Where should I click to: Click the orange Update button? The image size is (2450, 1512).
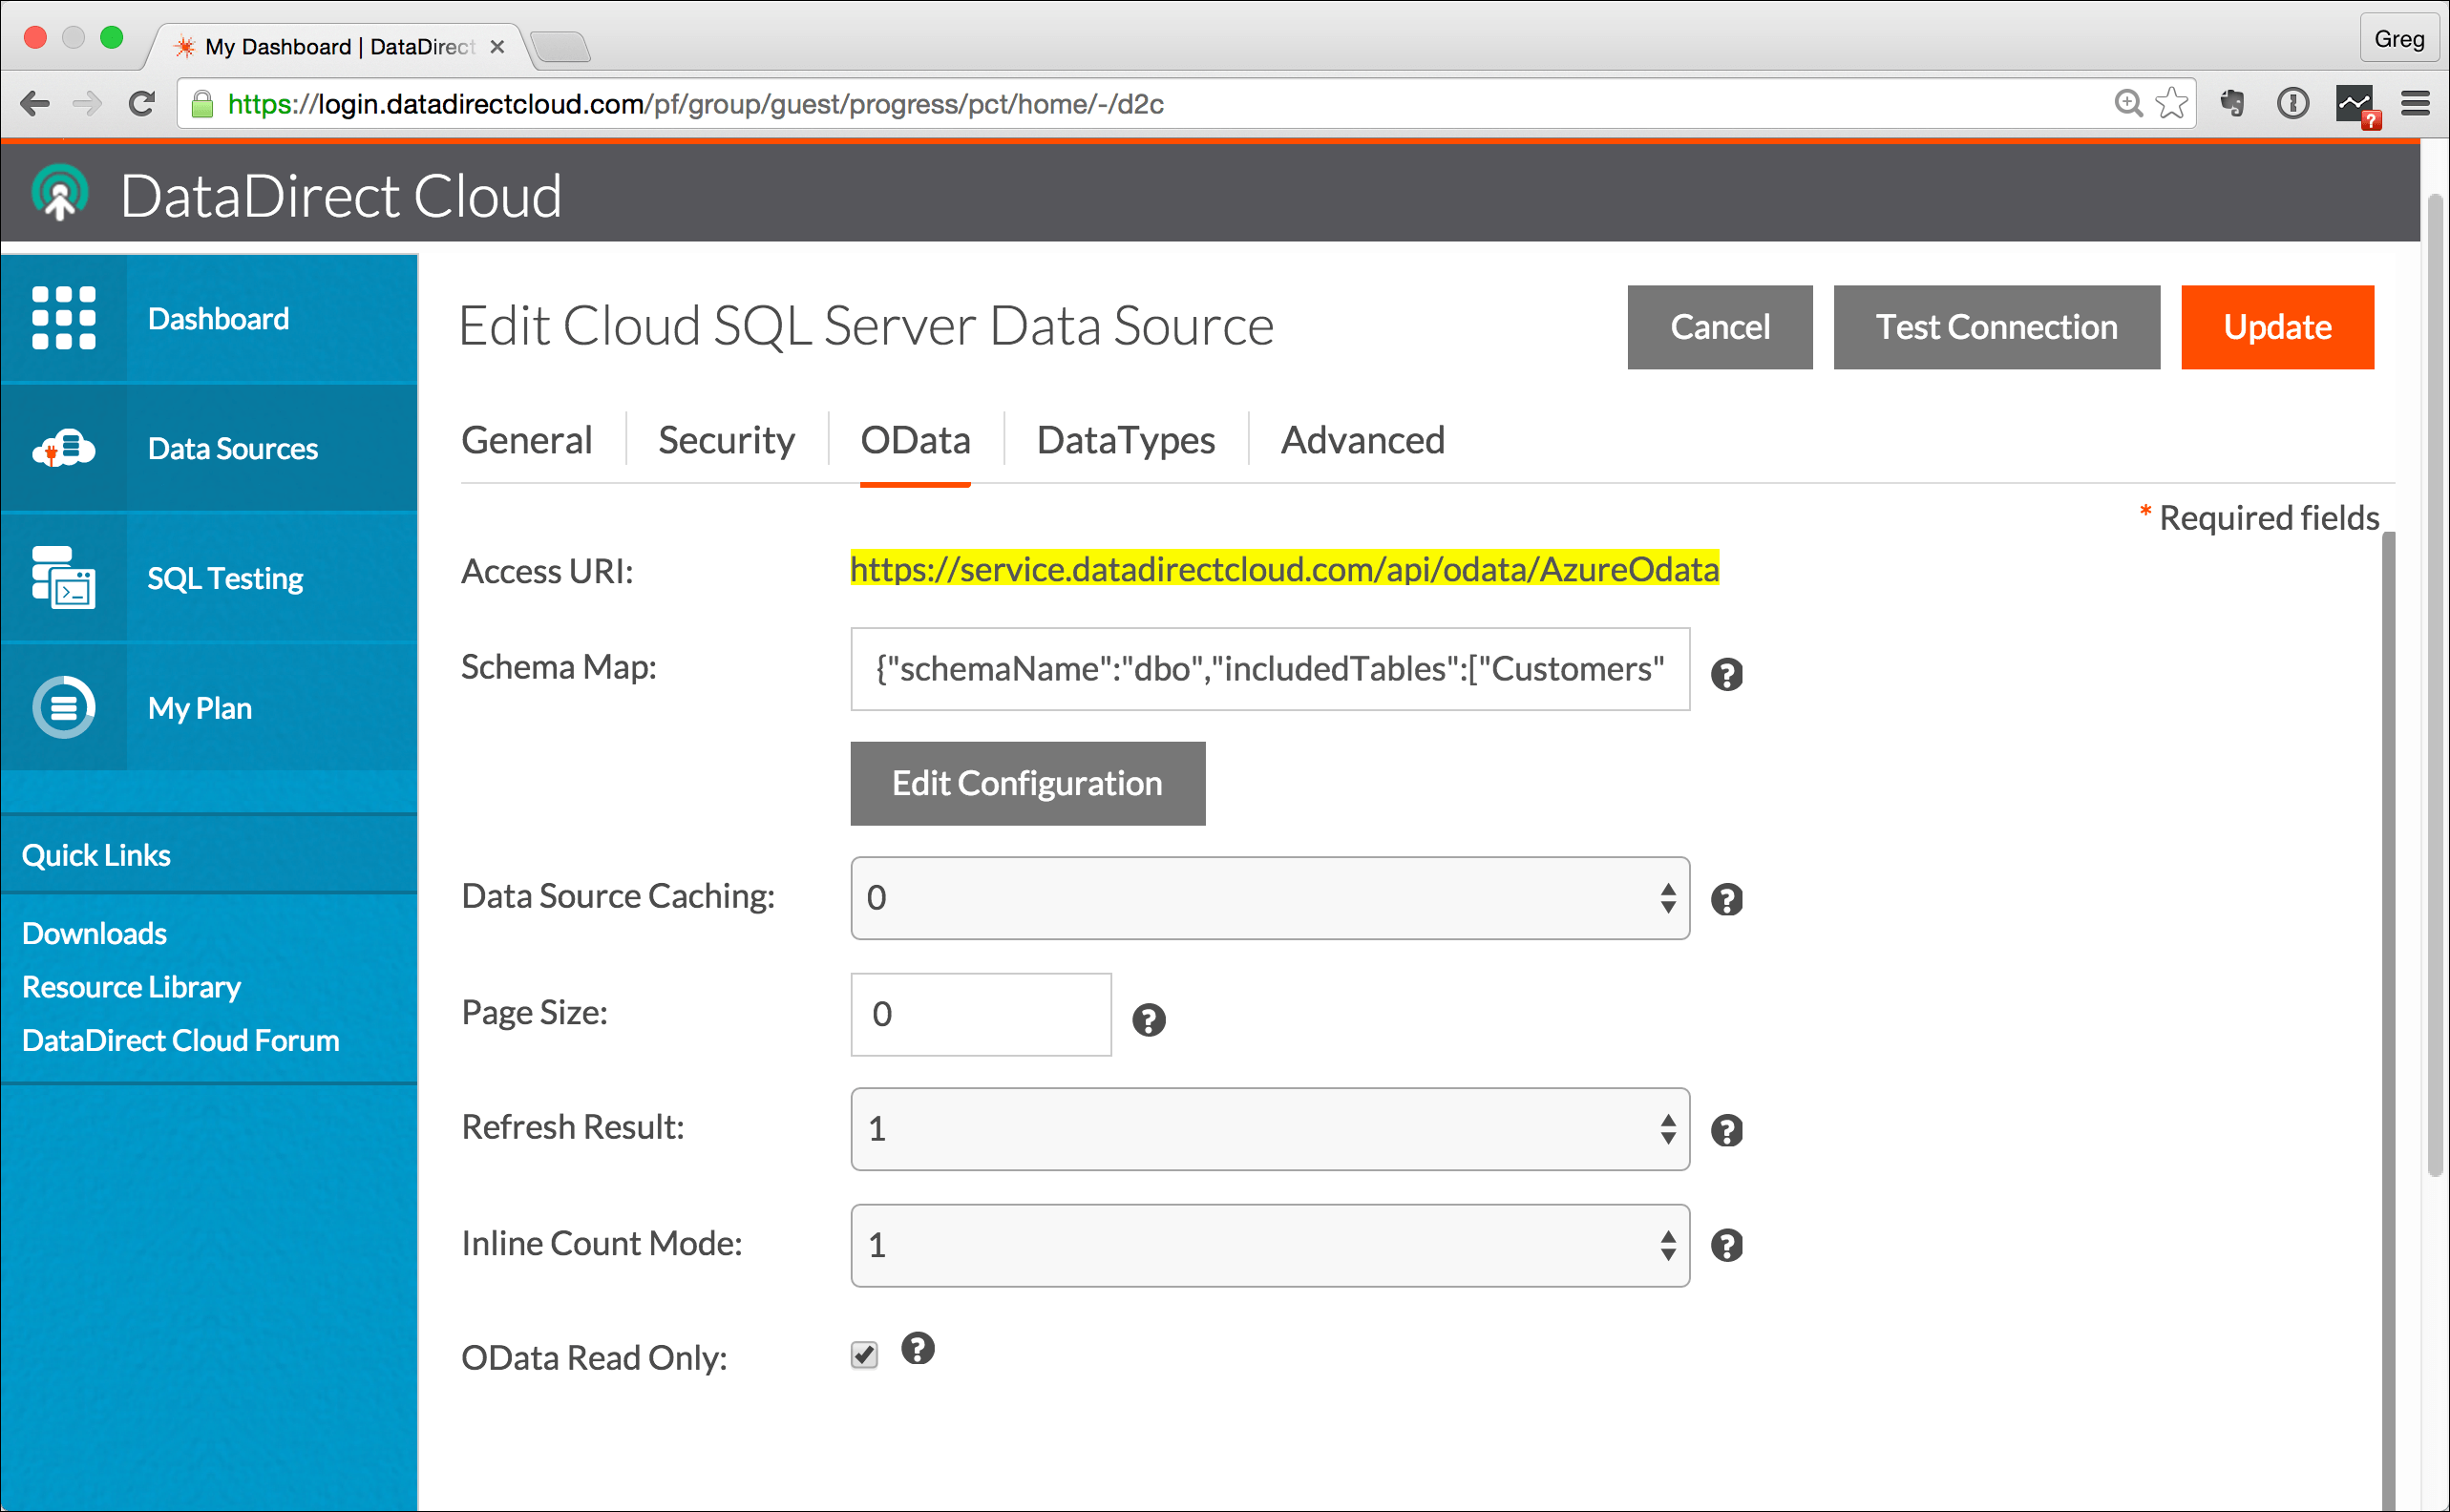[2277, 327]
